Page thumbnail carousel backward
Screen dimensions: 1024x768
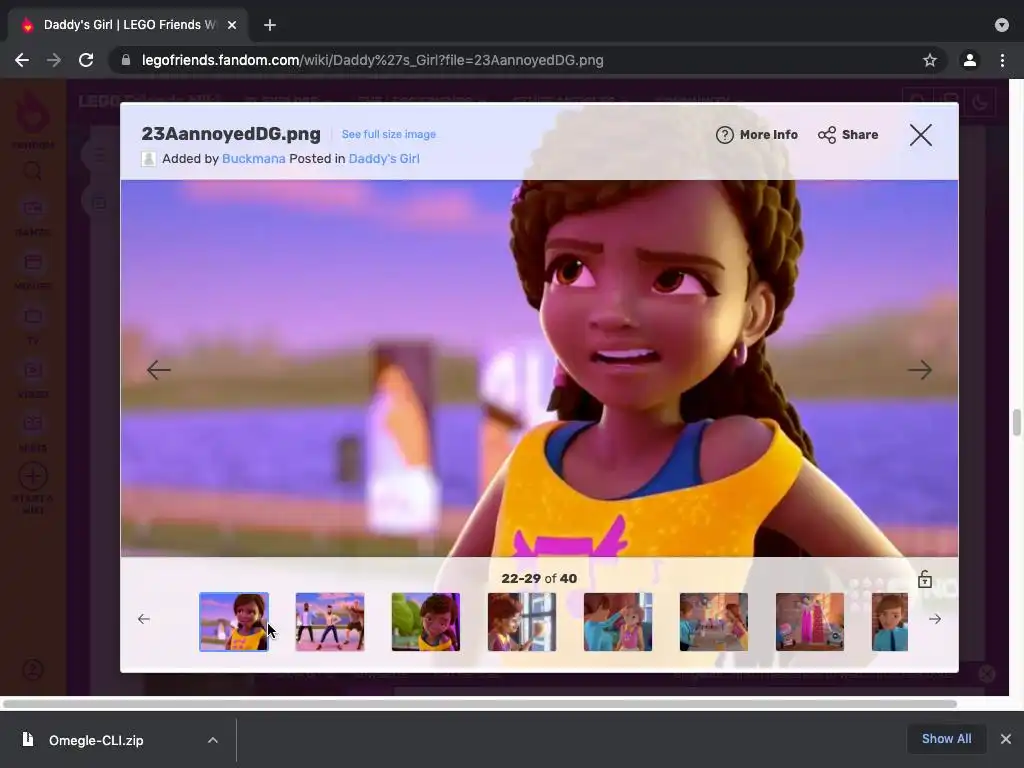144,619
